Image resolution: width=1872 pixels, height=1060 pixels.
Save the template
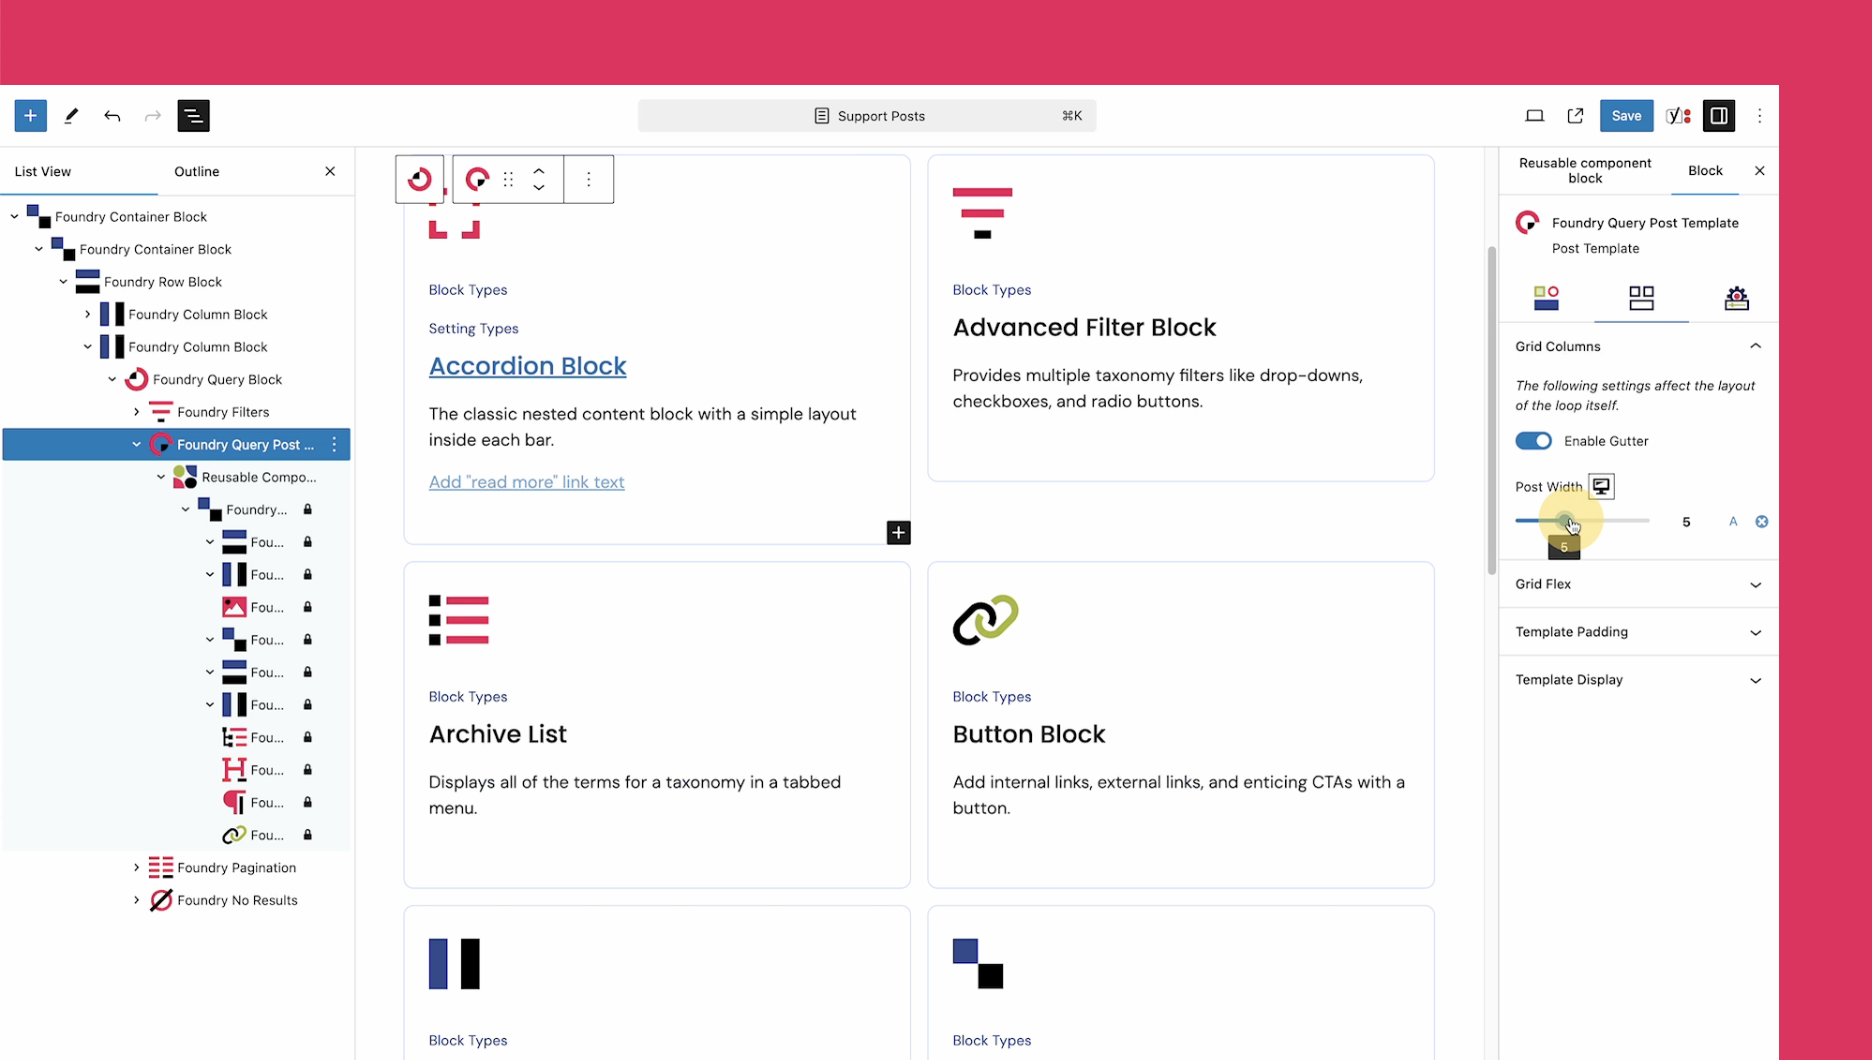coord(1626,116)
